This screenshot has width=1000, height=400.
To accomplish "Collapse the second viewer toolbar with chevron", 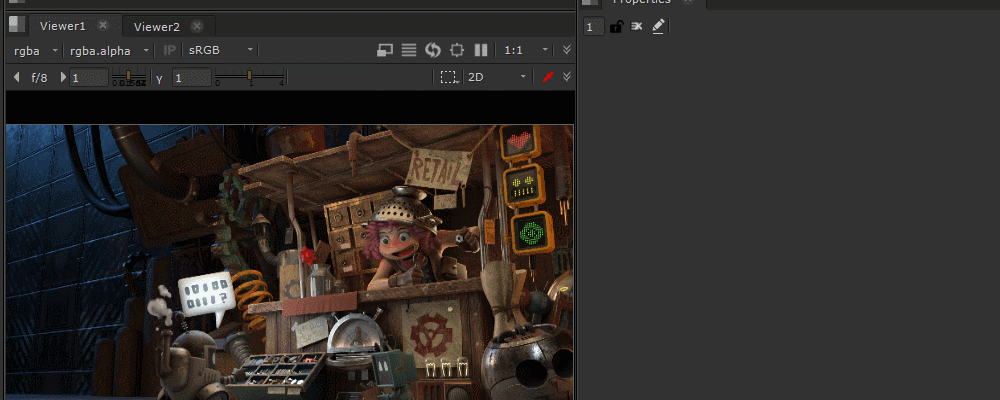I will click(567, 77).
